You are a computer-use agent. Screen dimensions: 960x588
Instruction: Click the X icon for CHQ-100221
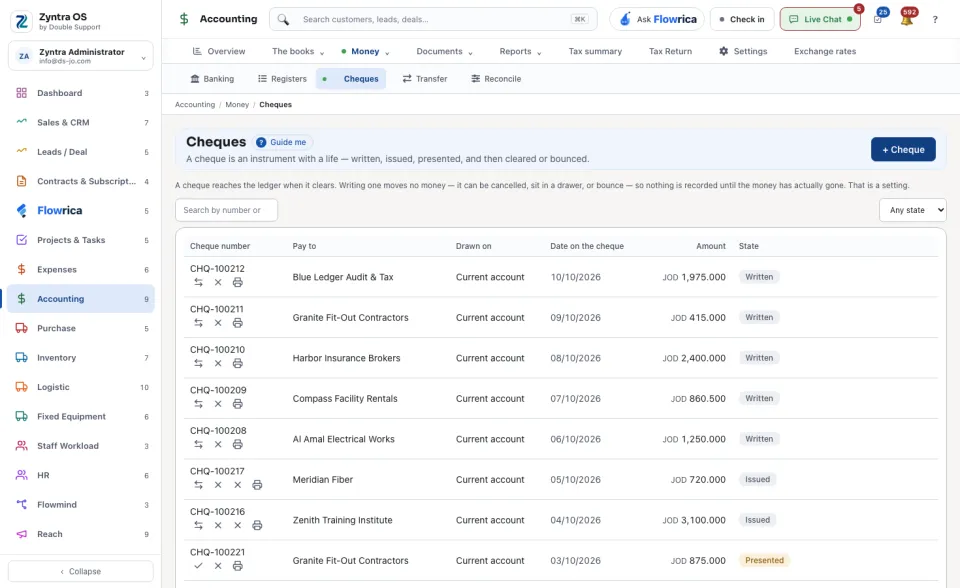[x=218, y=565]
